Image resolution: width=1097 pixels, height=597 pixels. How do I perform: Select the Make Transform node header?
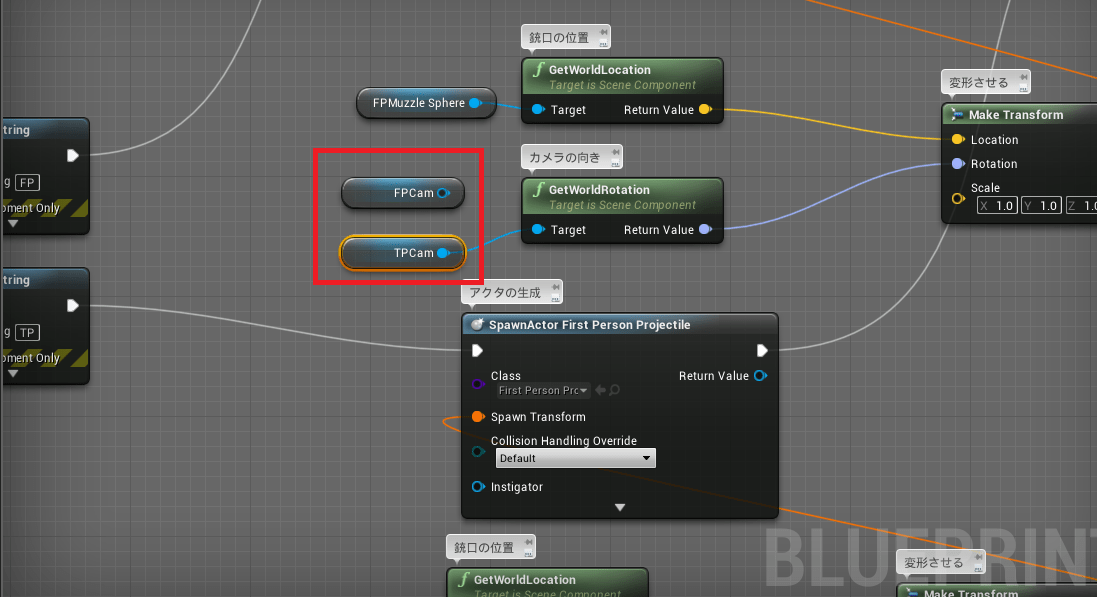[x=1020, y=115]
